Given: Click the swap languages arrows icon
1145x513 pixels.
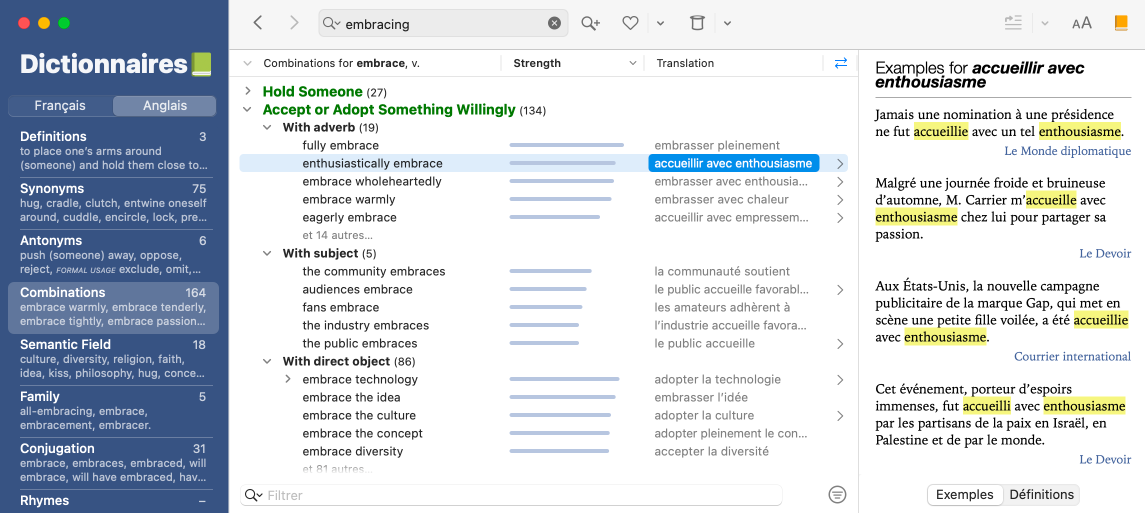Looking at the screenshot, I should [840, 63].
